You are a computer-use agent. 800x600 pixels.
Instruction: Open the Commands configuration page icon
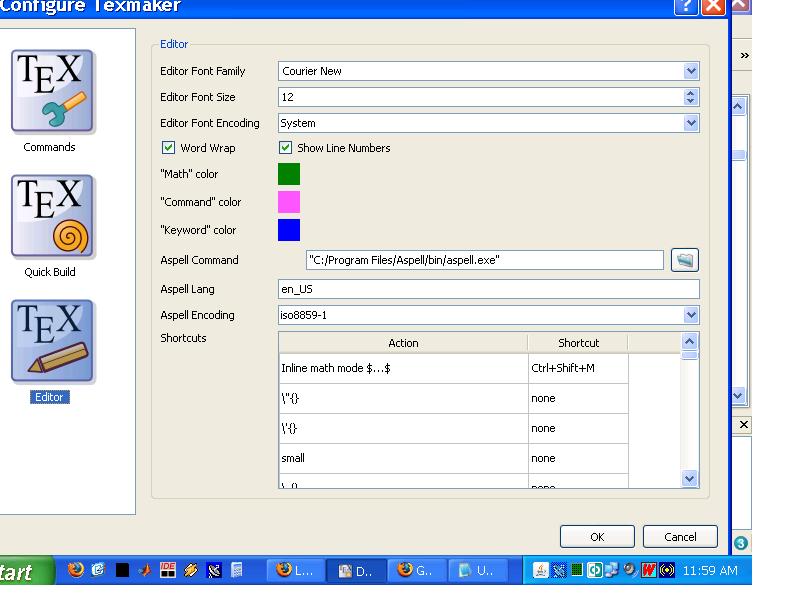click(52, 91)
